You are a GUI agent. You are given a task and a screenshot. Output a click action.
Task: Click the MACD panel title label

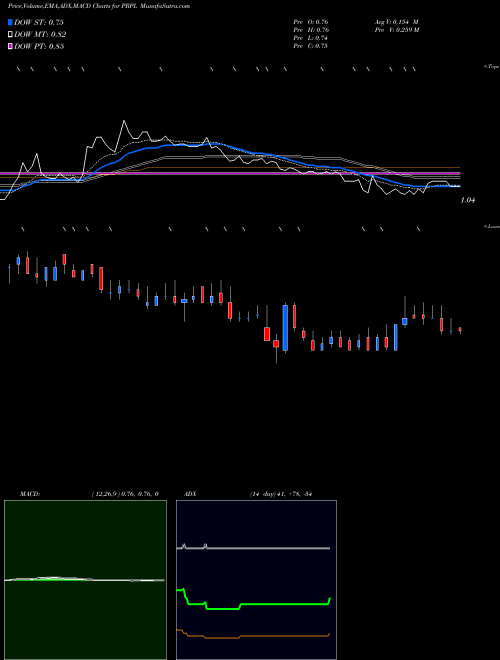pyautogui.click(x=30, y=494)
